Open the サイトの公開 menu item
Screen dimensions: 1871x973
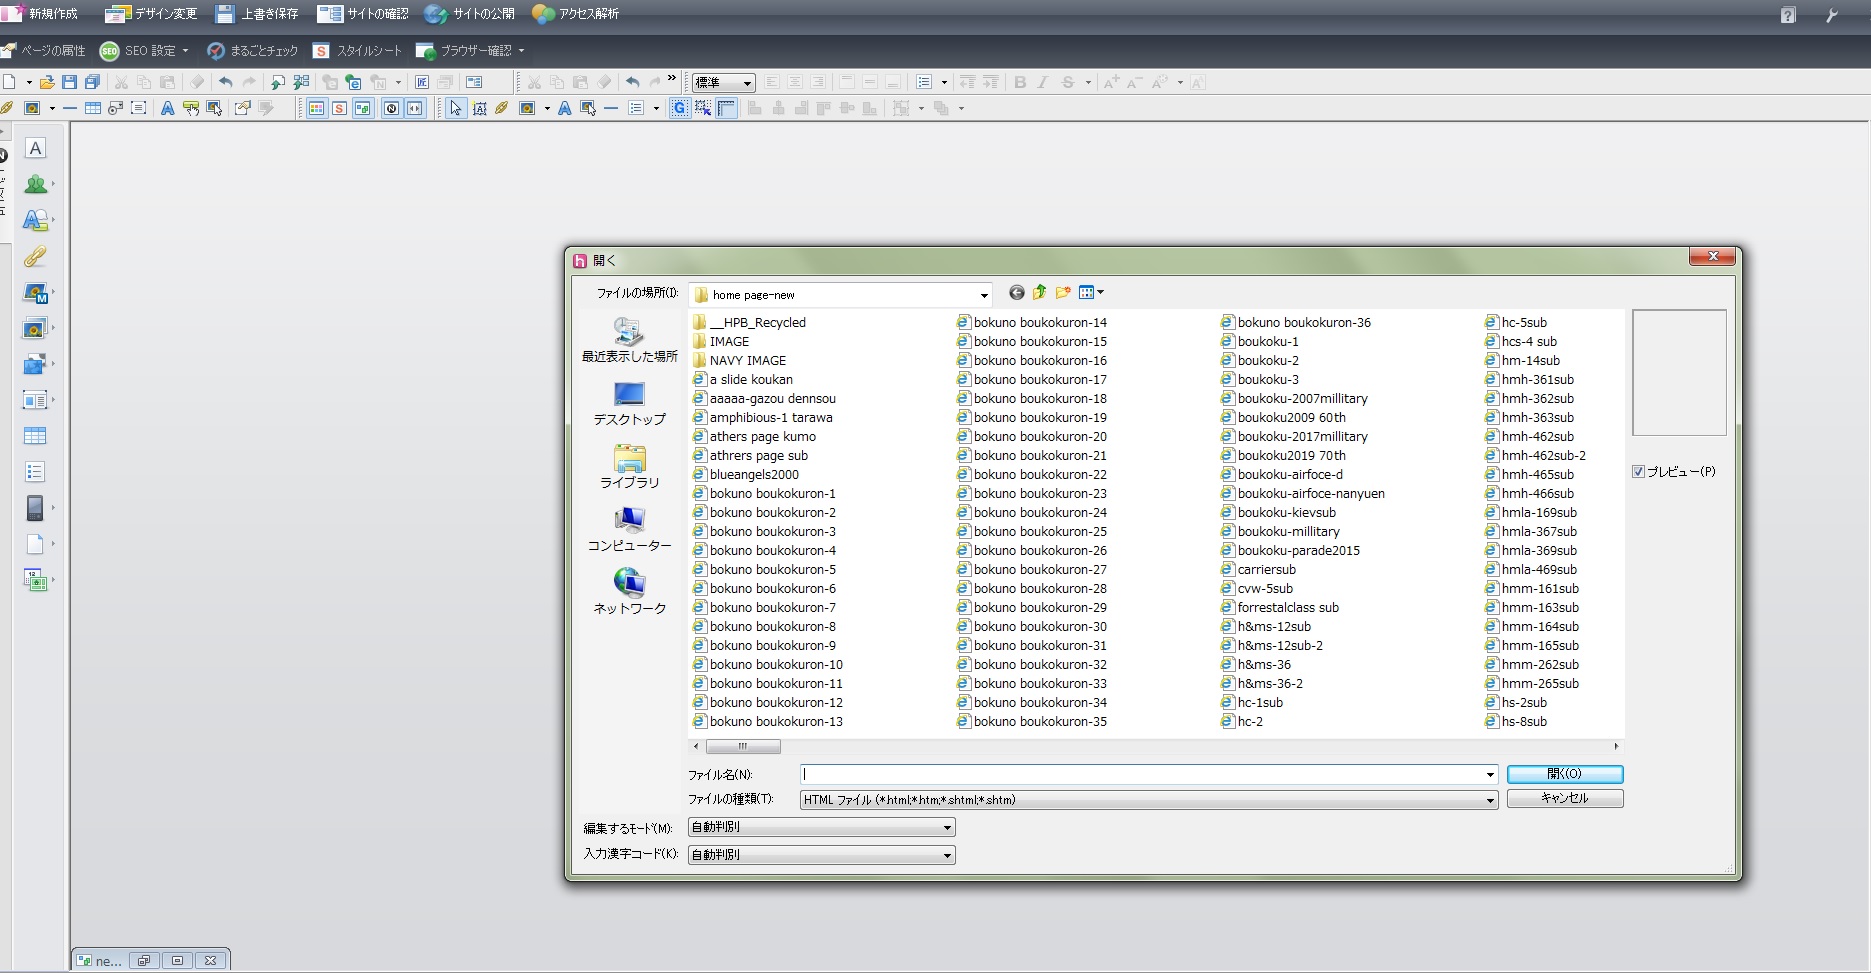click(470, 14)
